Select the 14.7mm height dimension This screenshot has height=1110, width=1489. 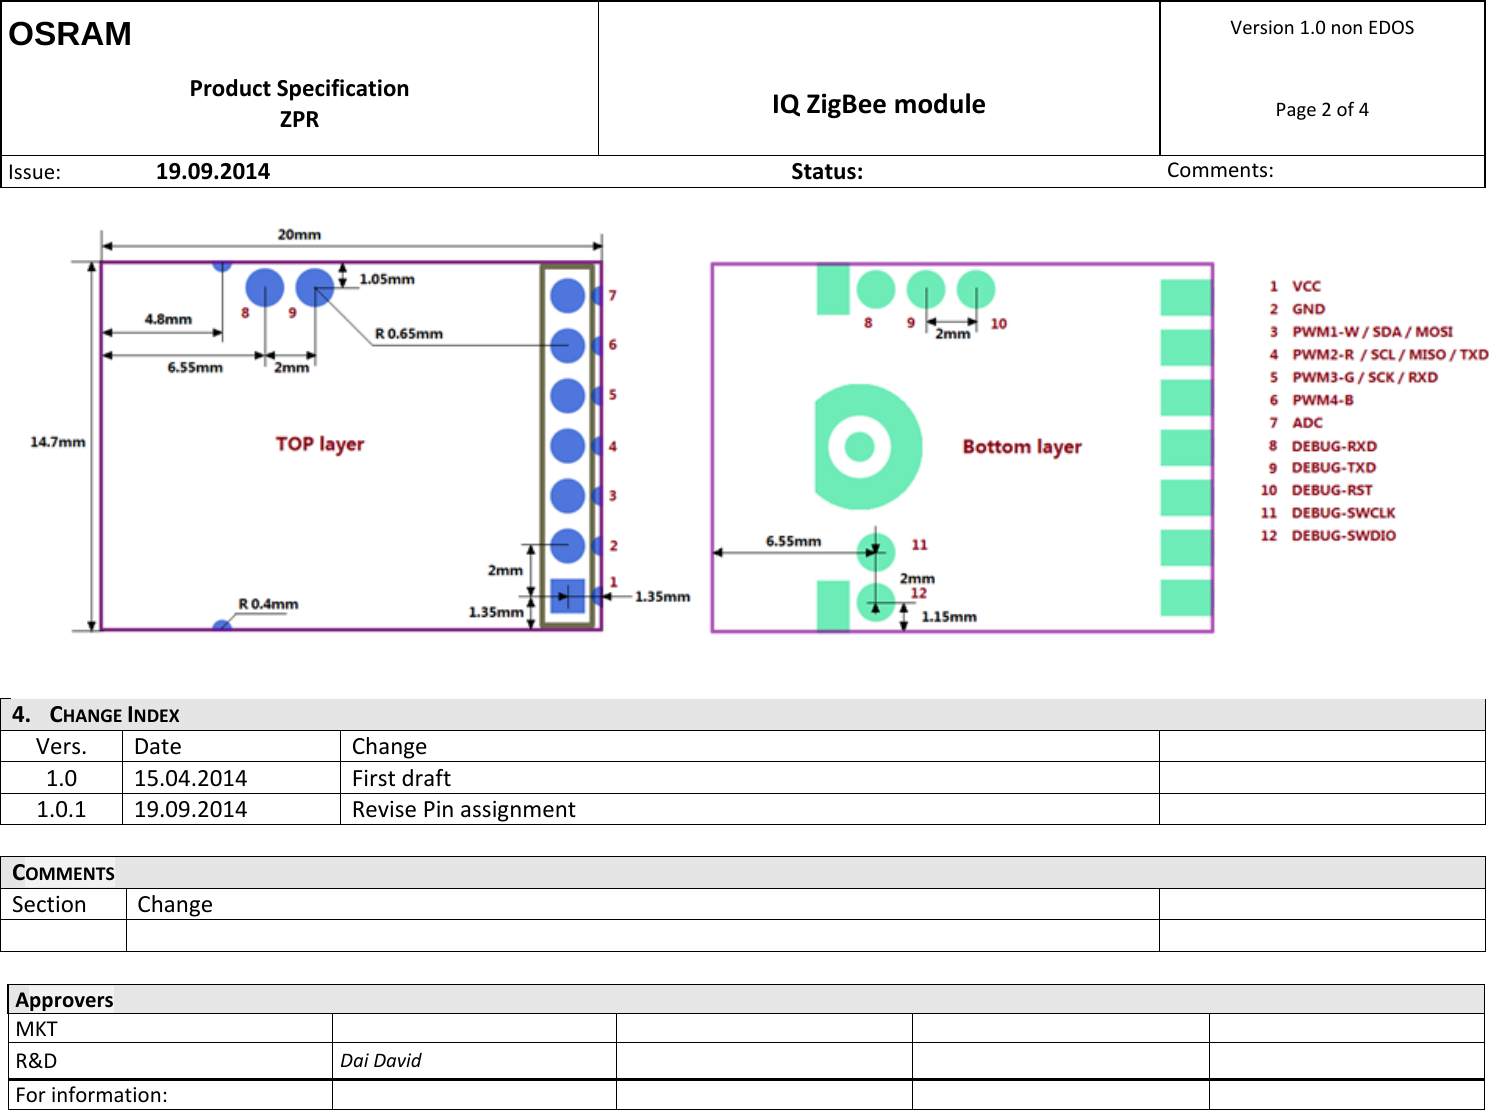click(x=58, y=442)
